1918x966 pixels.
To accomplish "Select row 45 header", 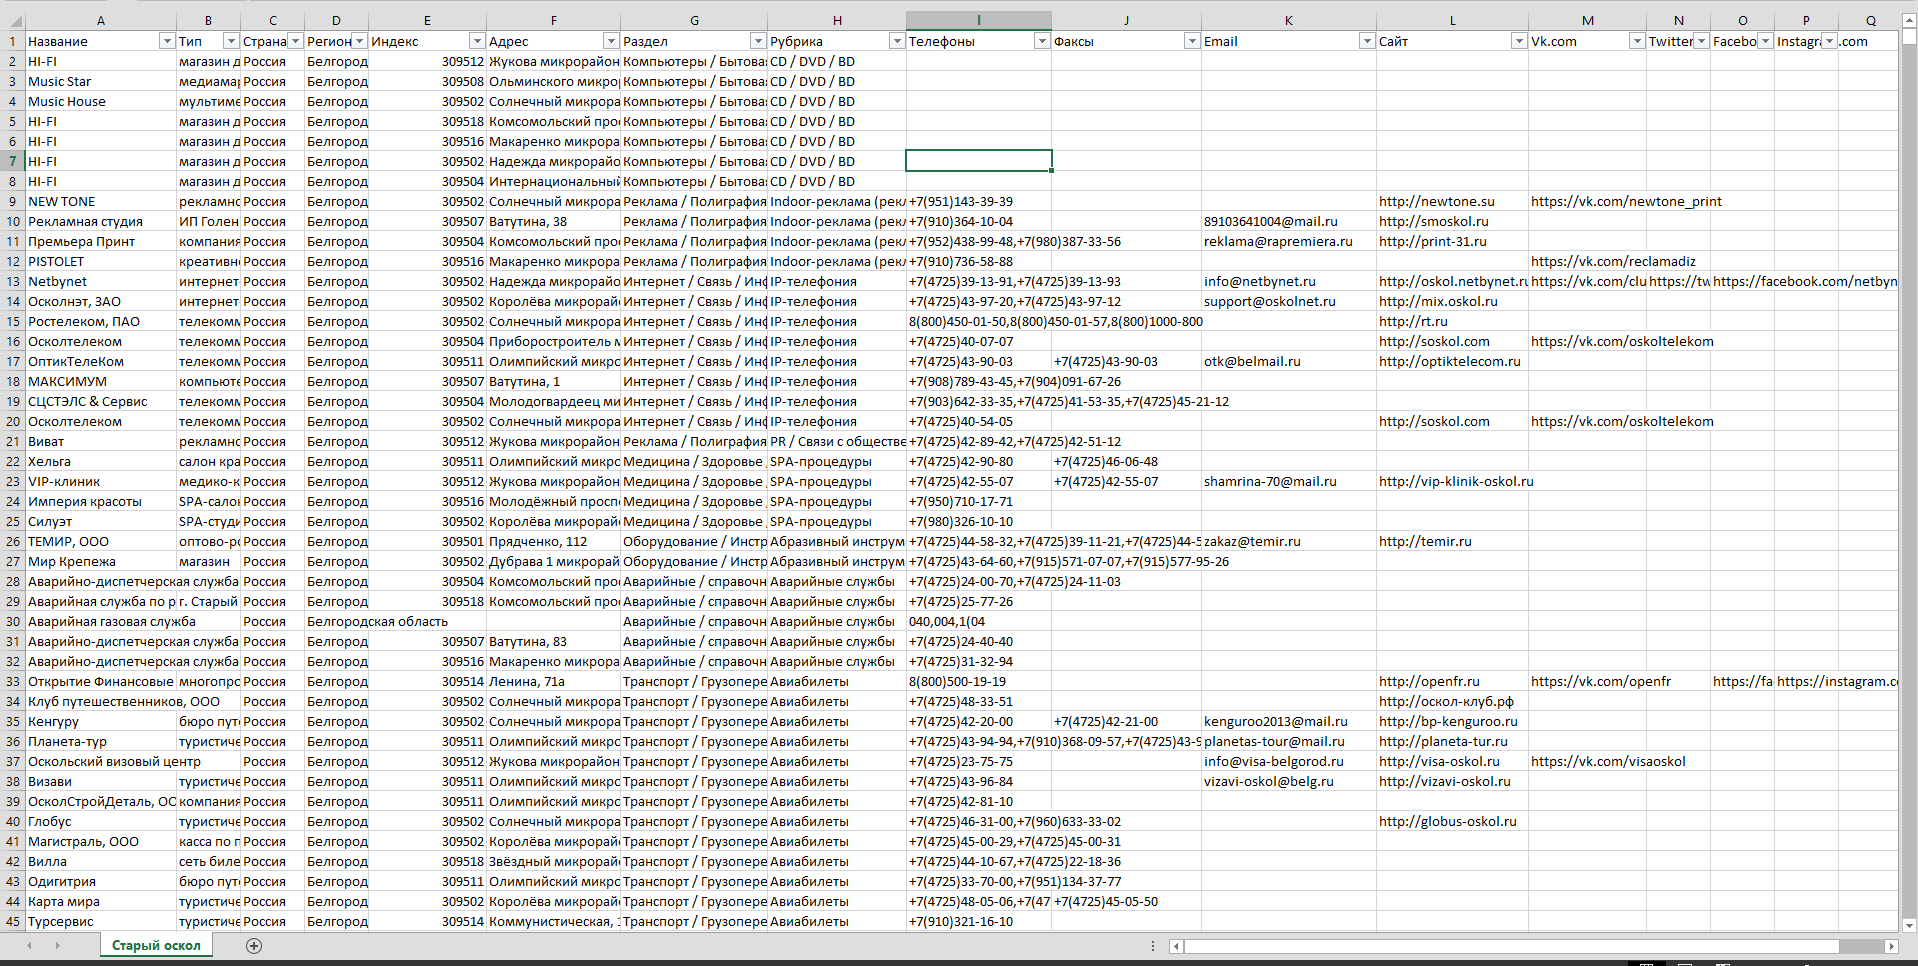I will [12, 921].
